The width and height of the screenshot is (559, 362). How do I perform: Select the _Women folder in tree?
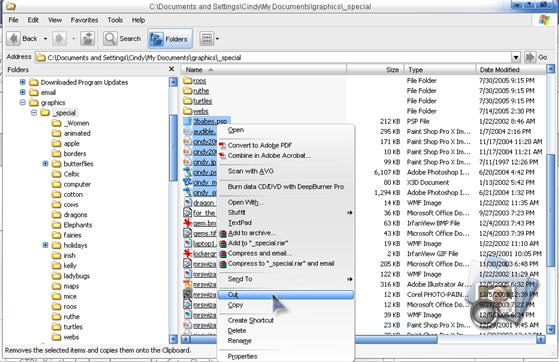tap(76, 123)
